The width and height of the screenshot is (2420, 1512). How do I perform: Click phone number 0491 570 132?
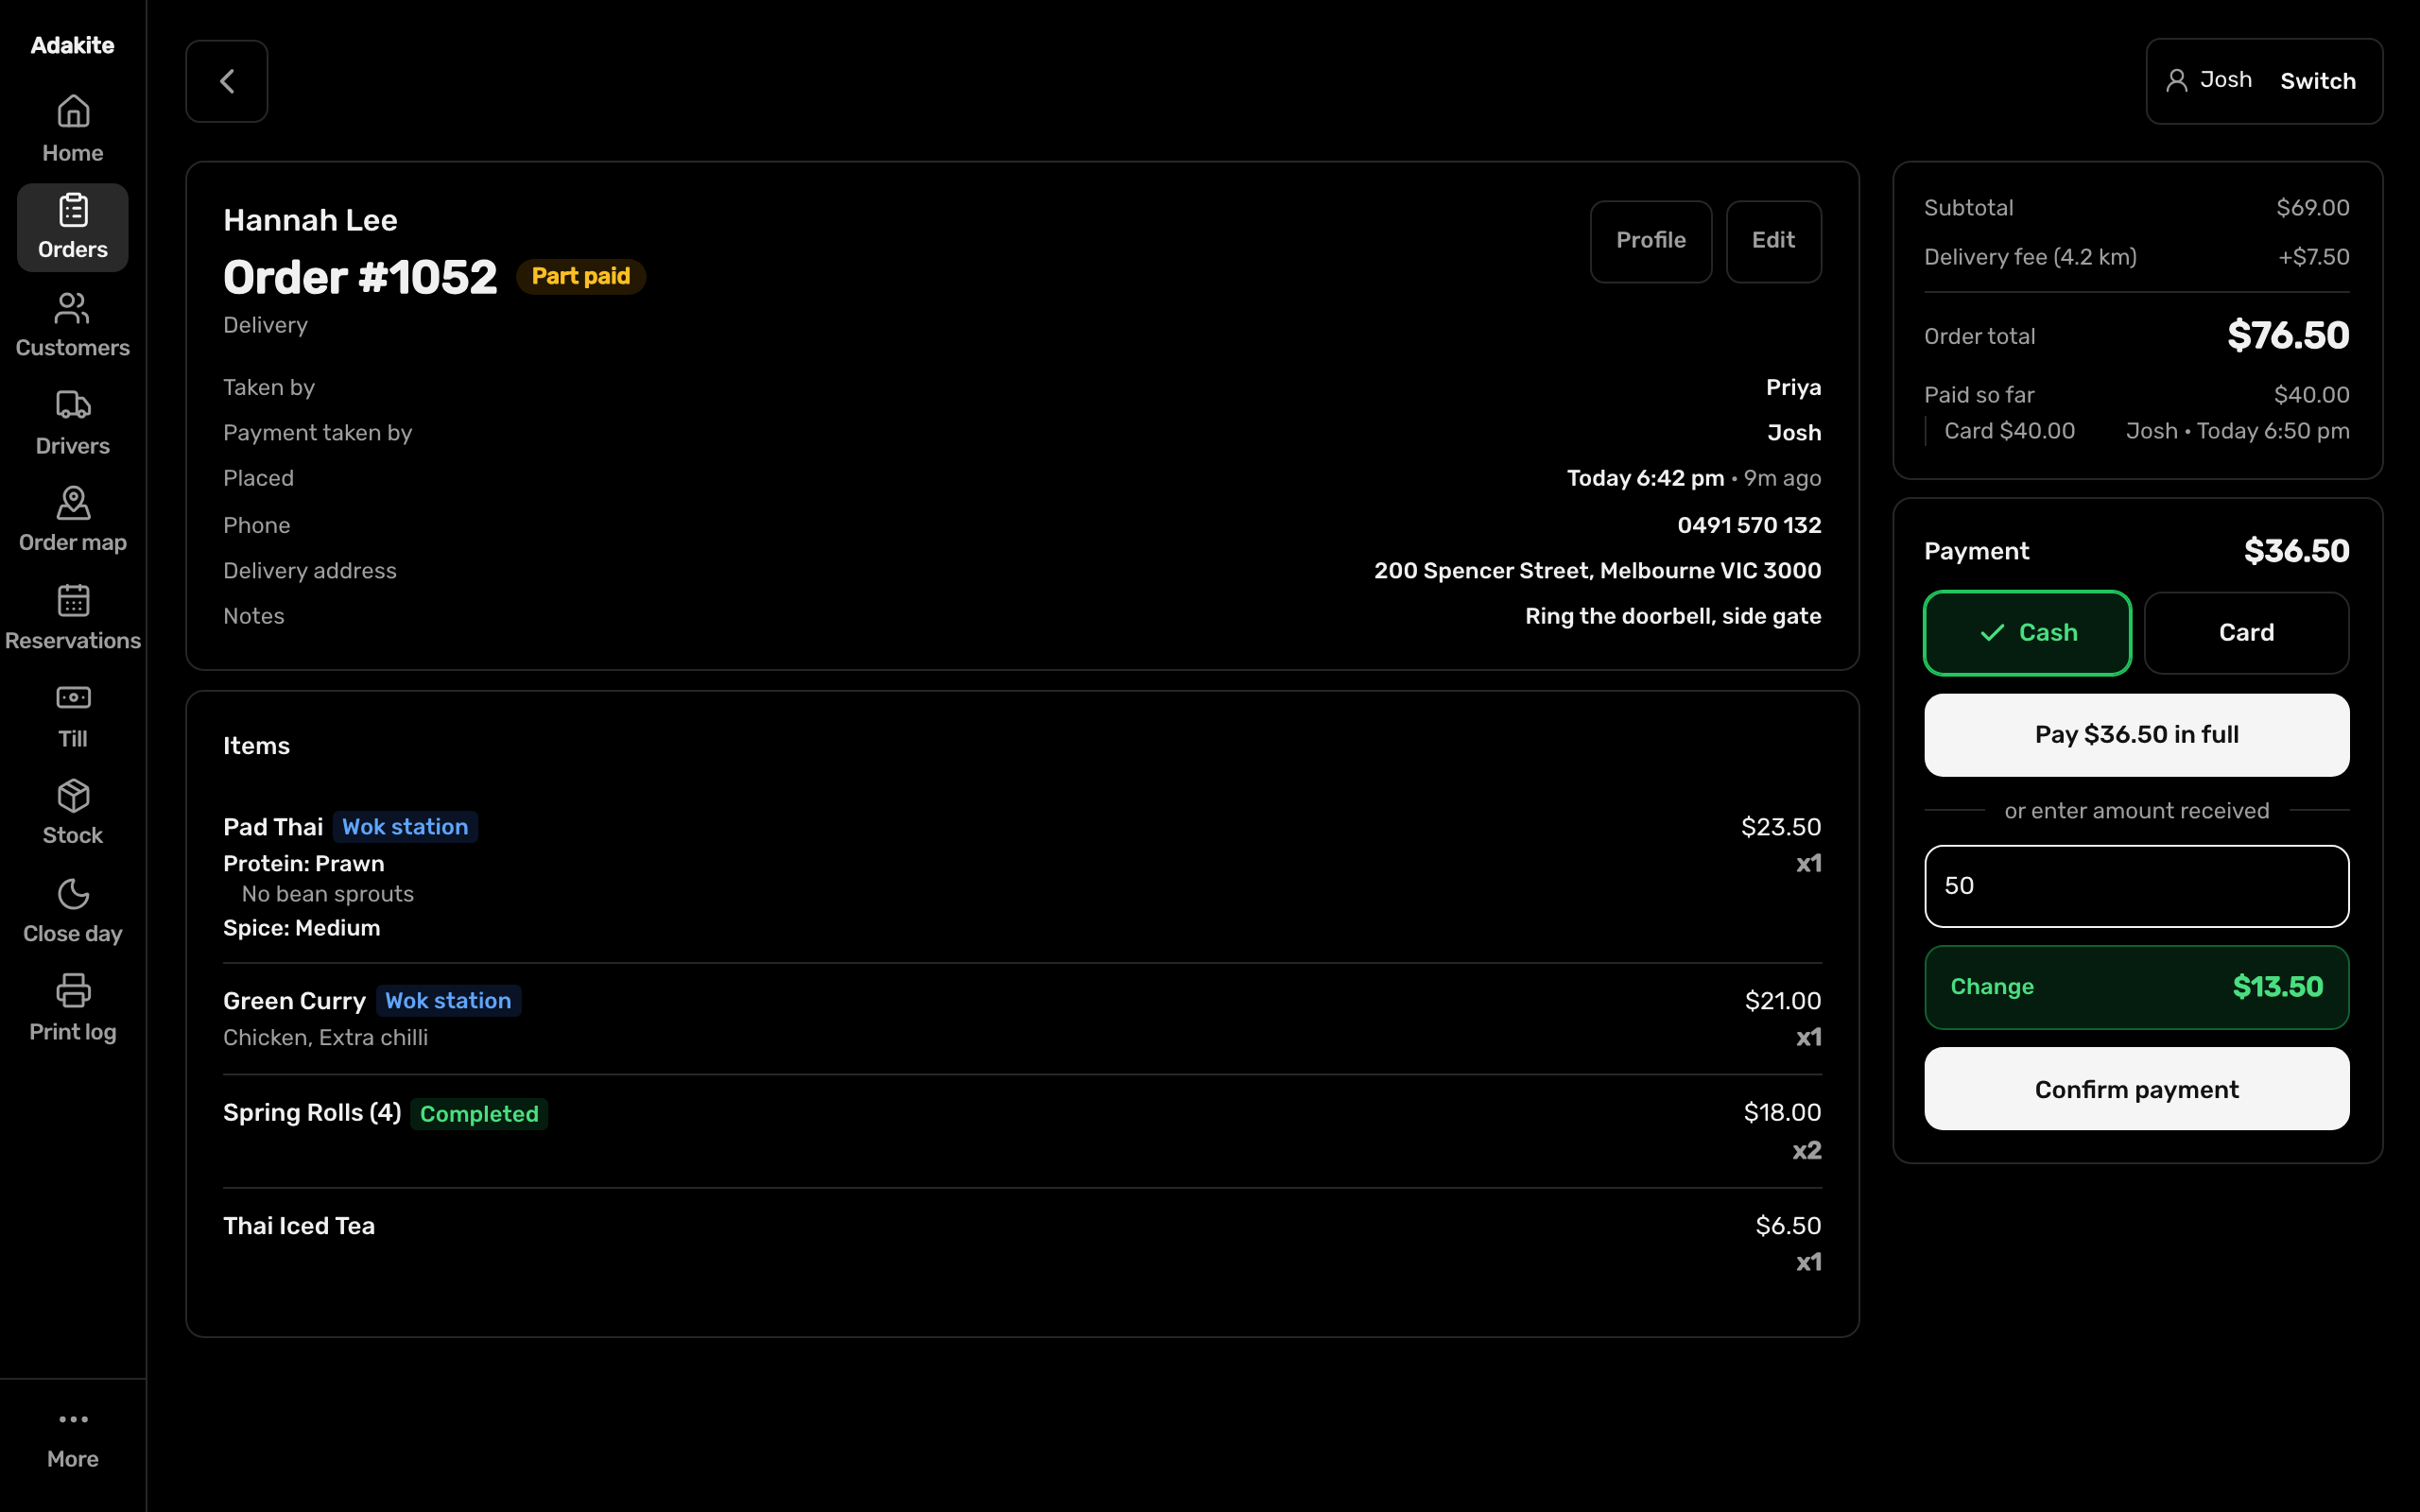[x=1749, y=525]
